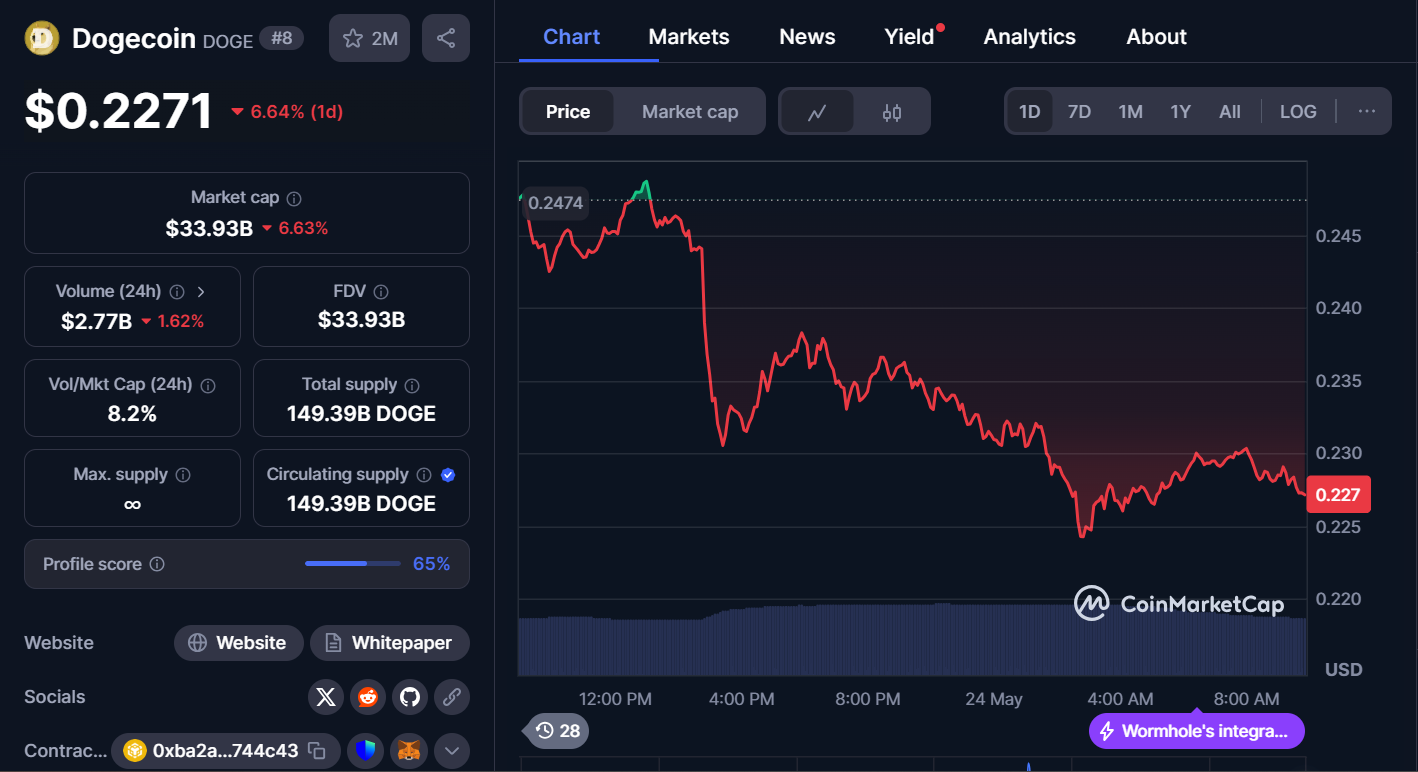Screen dimensions: 1418x772
Task: Click the volume bars area of chart
Action: (x=912, y=640)
